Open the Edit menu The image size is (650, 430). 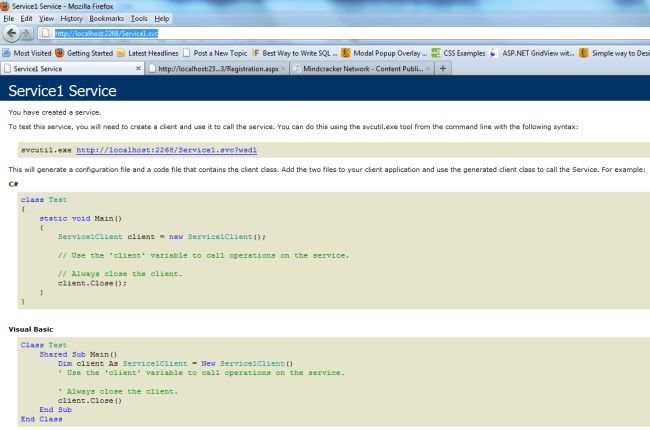(x=26, y=19)
